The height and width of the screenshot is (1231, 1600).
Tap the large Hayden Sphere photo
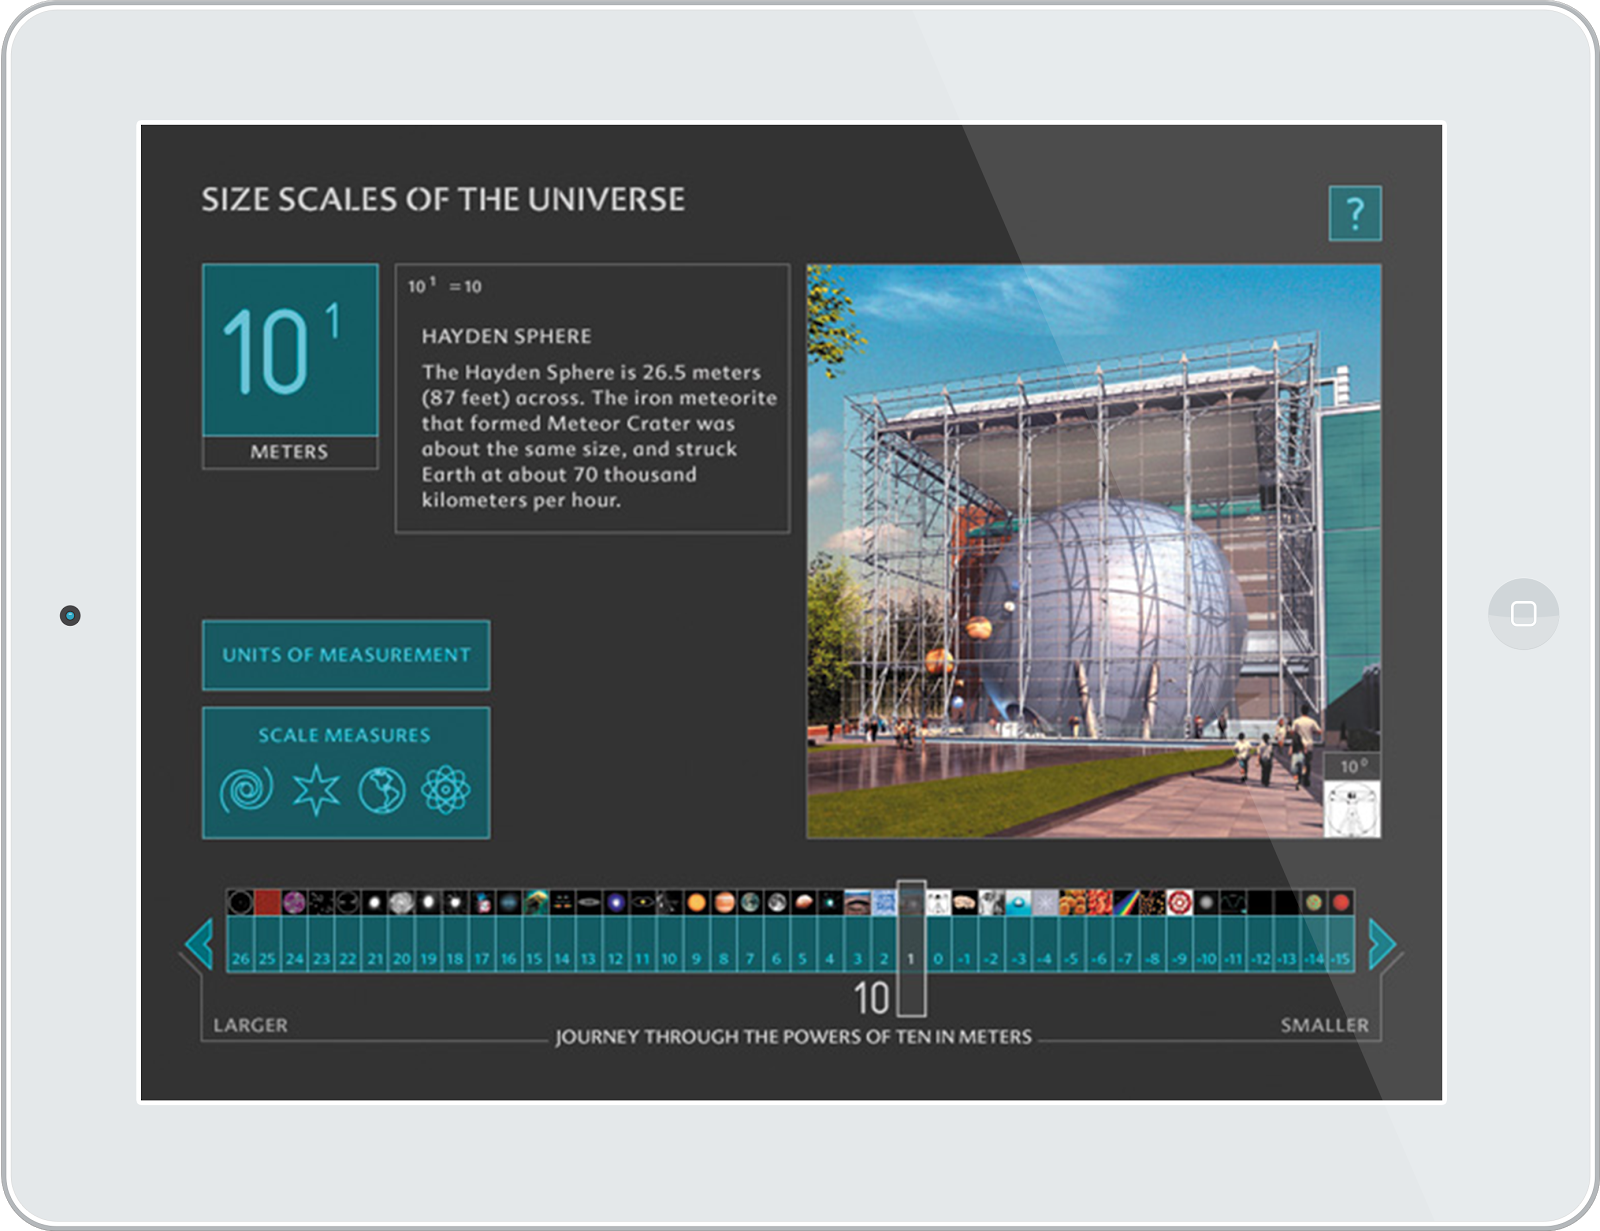coord(1093,550)
